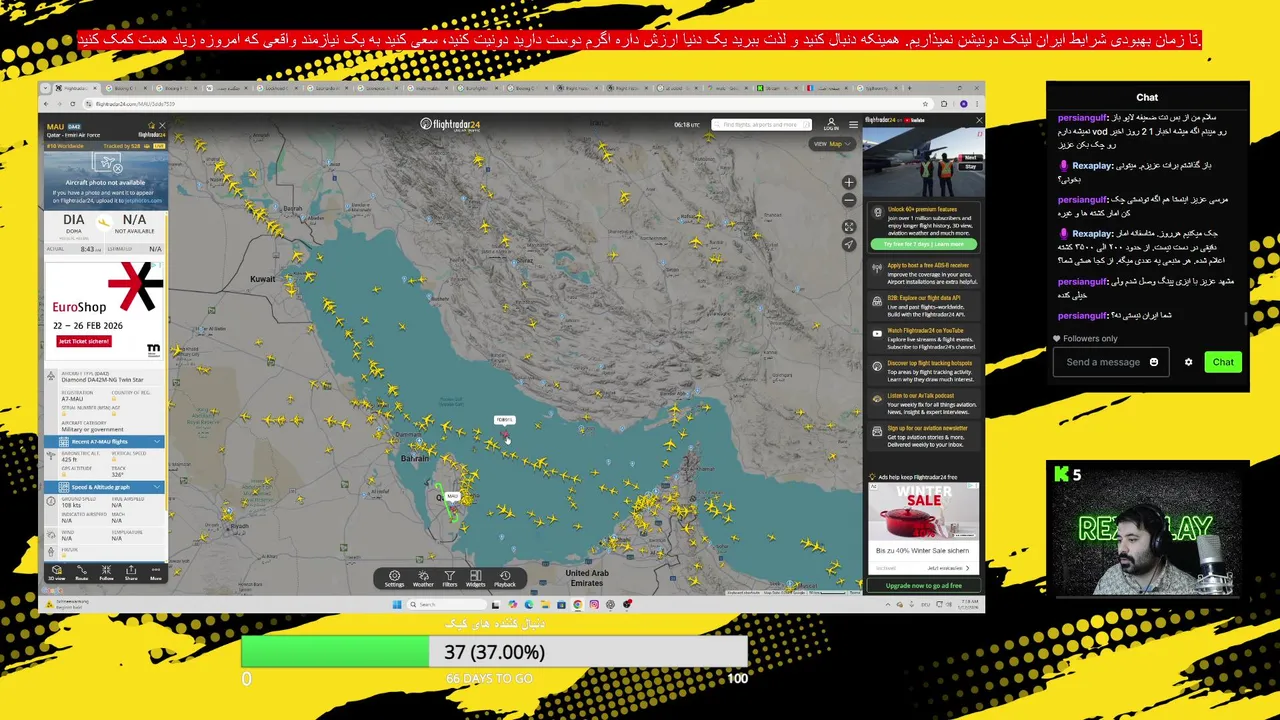Open the flight Filters tool

click(450, 580)
